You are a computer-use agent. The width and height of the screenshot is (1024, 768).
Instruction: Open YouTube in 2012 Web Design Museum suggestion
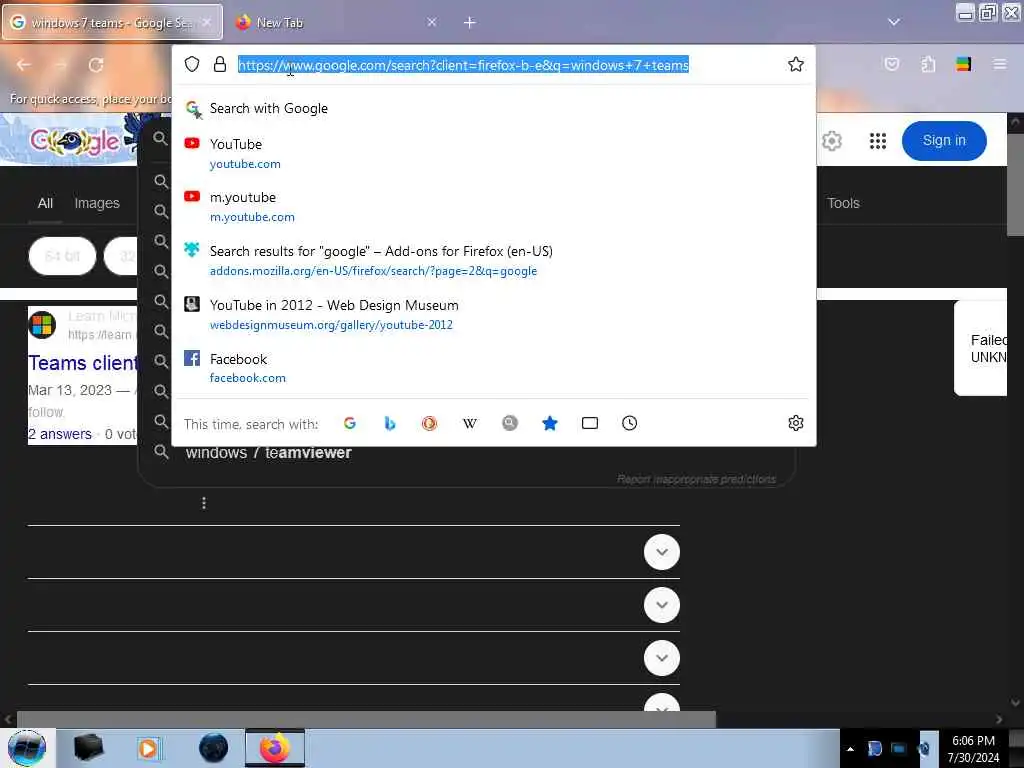tap(494, 314)
